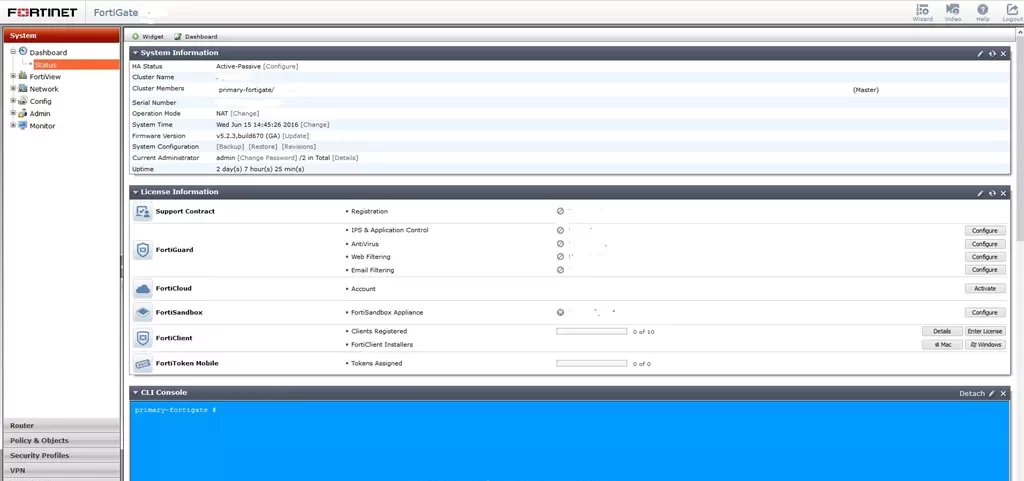Download the Windows FortiClient installer
This screenshot has height=481, width=1024.
[985, 345]
